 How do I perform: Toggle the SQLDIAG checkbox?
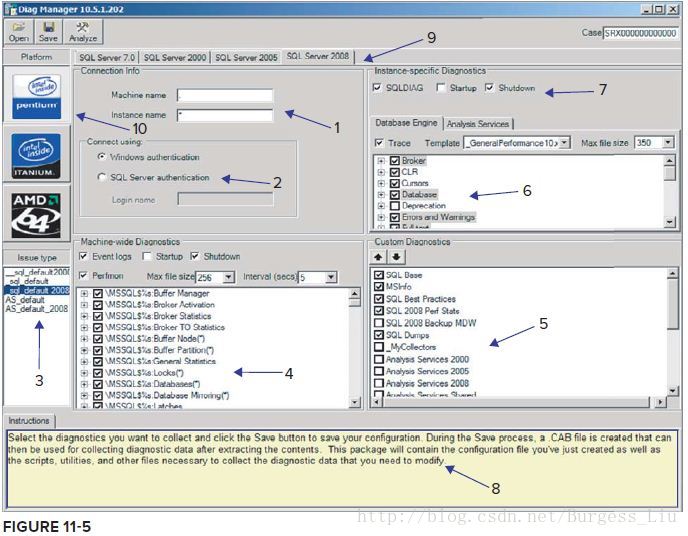point(377,88)
